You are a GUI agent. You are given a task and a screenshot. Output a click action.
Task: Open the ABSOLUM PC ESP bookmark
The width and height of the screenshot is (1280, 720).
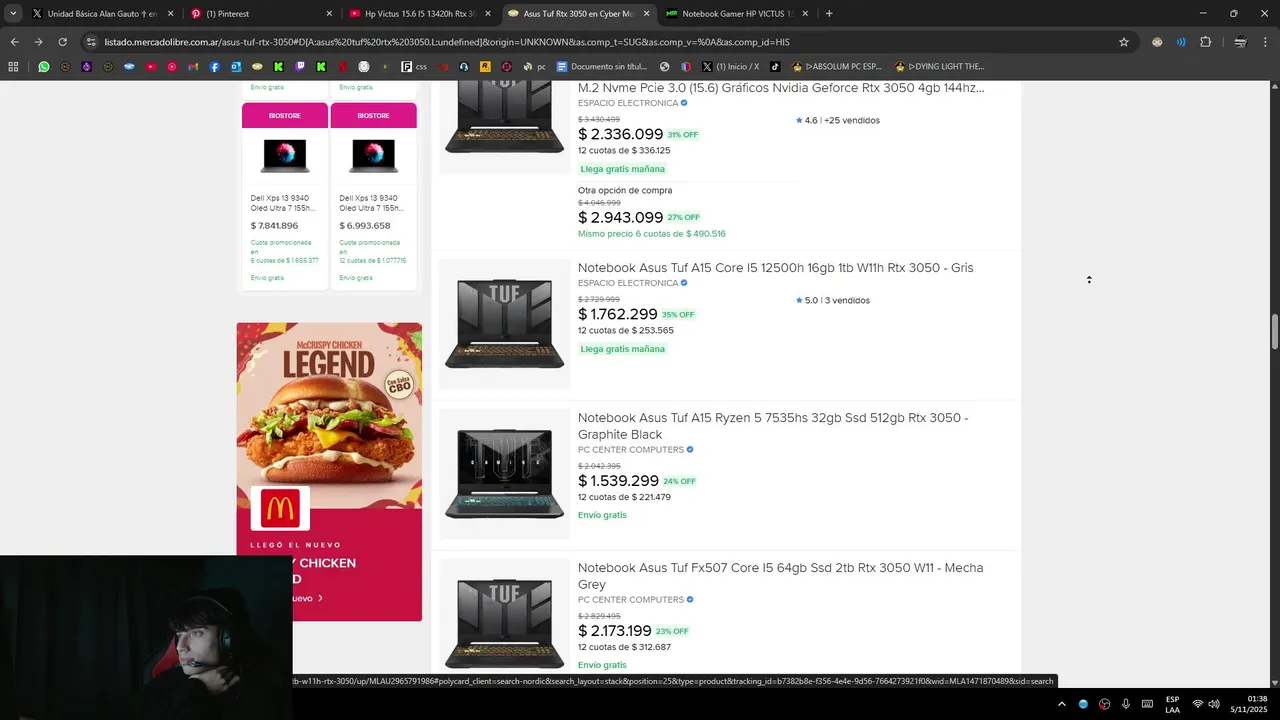click(837, 67)
